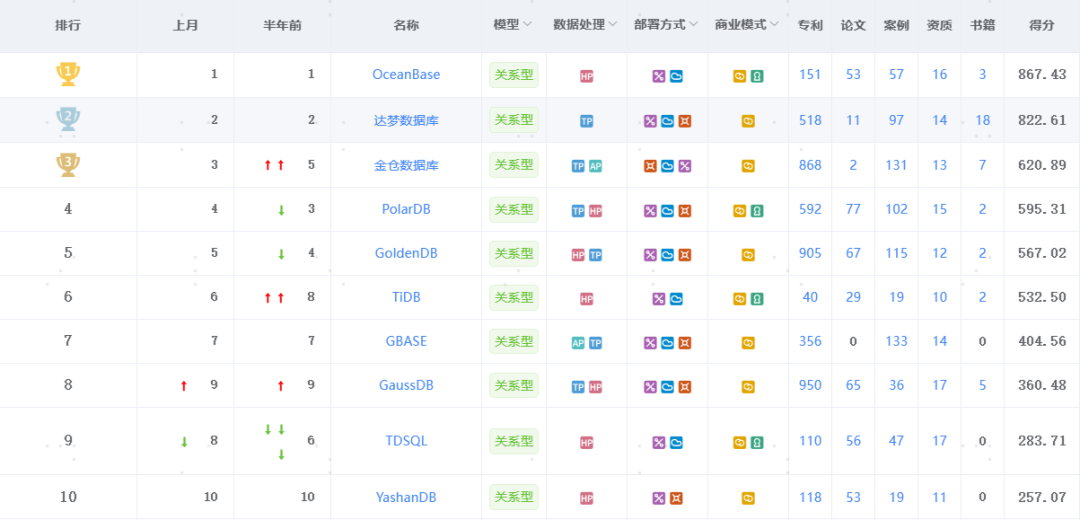The image size is (1080, 520).
Task: Open the OceanBase database link
Action: click(406, 74)
